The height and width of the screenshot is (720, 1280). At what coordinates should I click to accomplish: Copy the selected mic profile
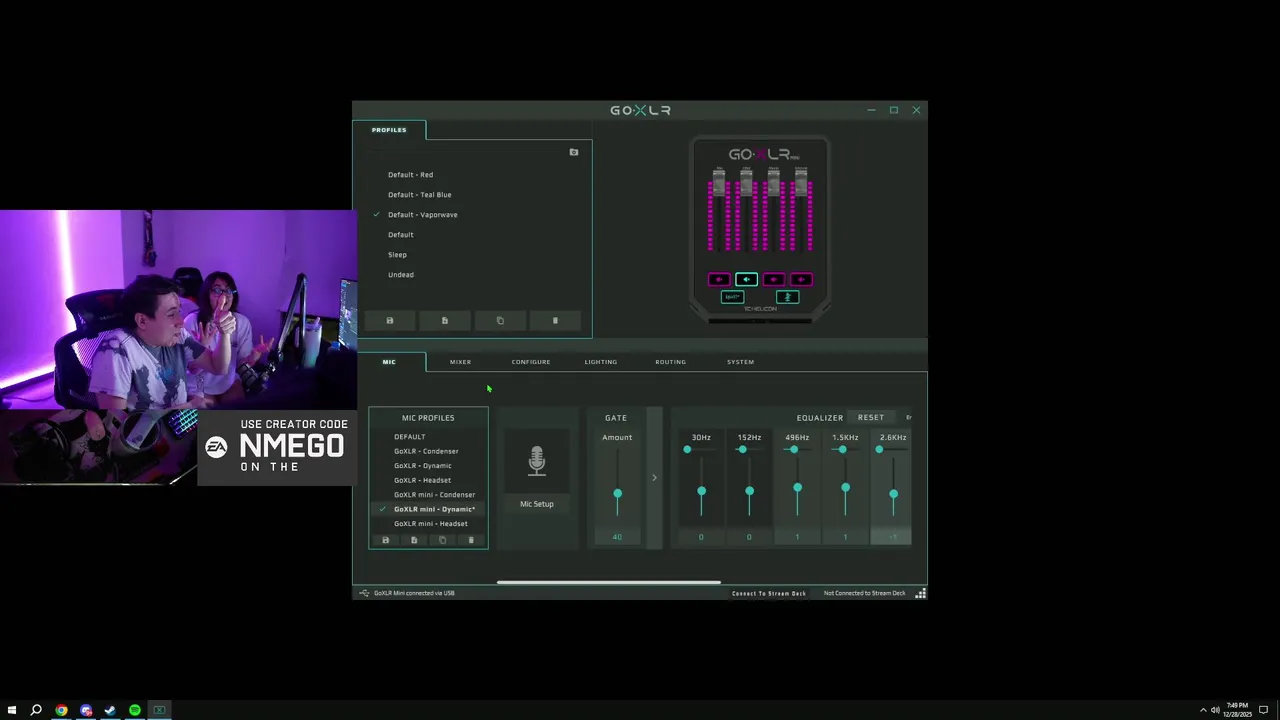[443, 540]
